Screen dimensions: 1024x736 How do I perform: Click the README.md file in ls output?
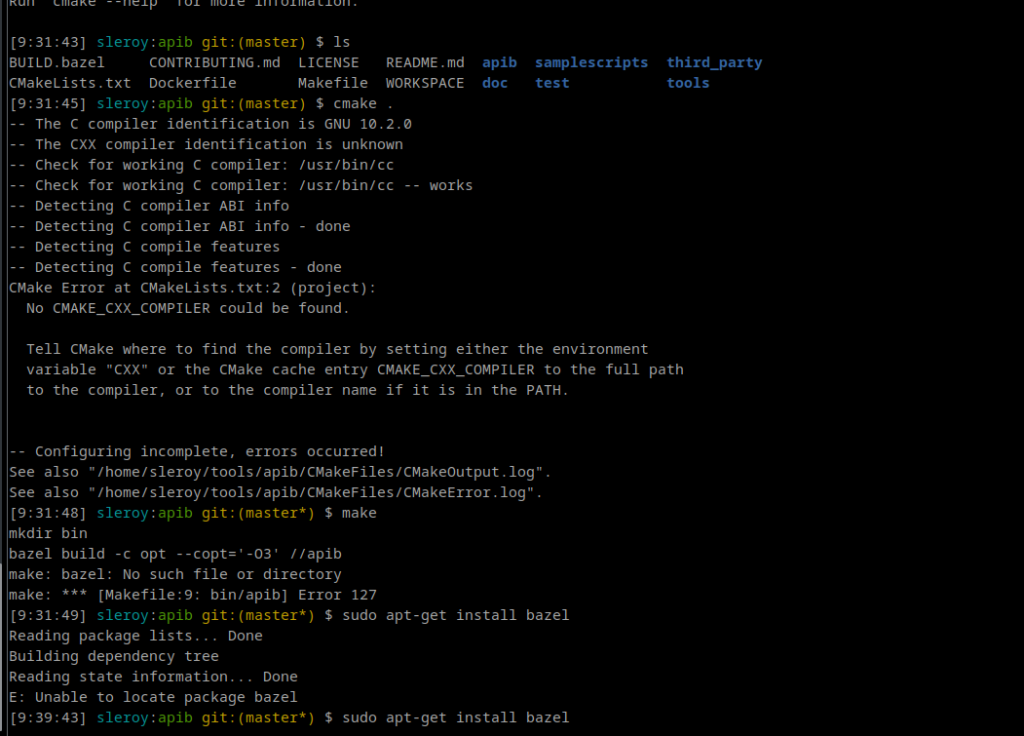point(425,63)
